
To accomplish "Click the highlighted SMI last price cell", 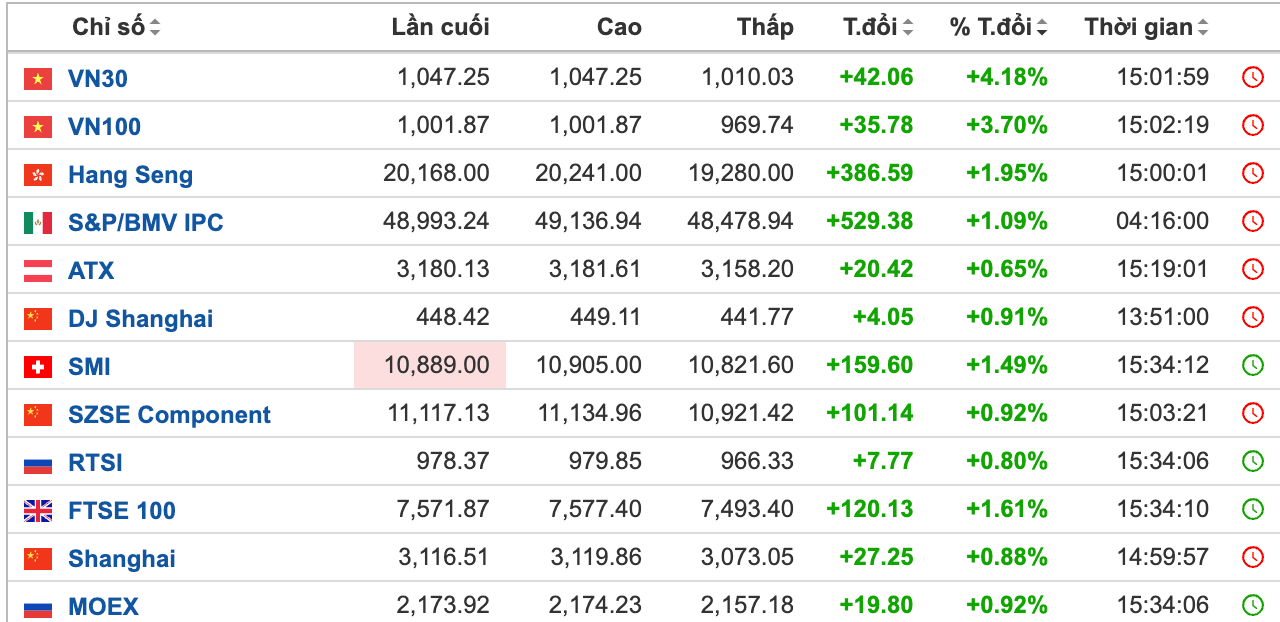I will [x=430, y=366].
